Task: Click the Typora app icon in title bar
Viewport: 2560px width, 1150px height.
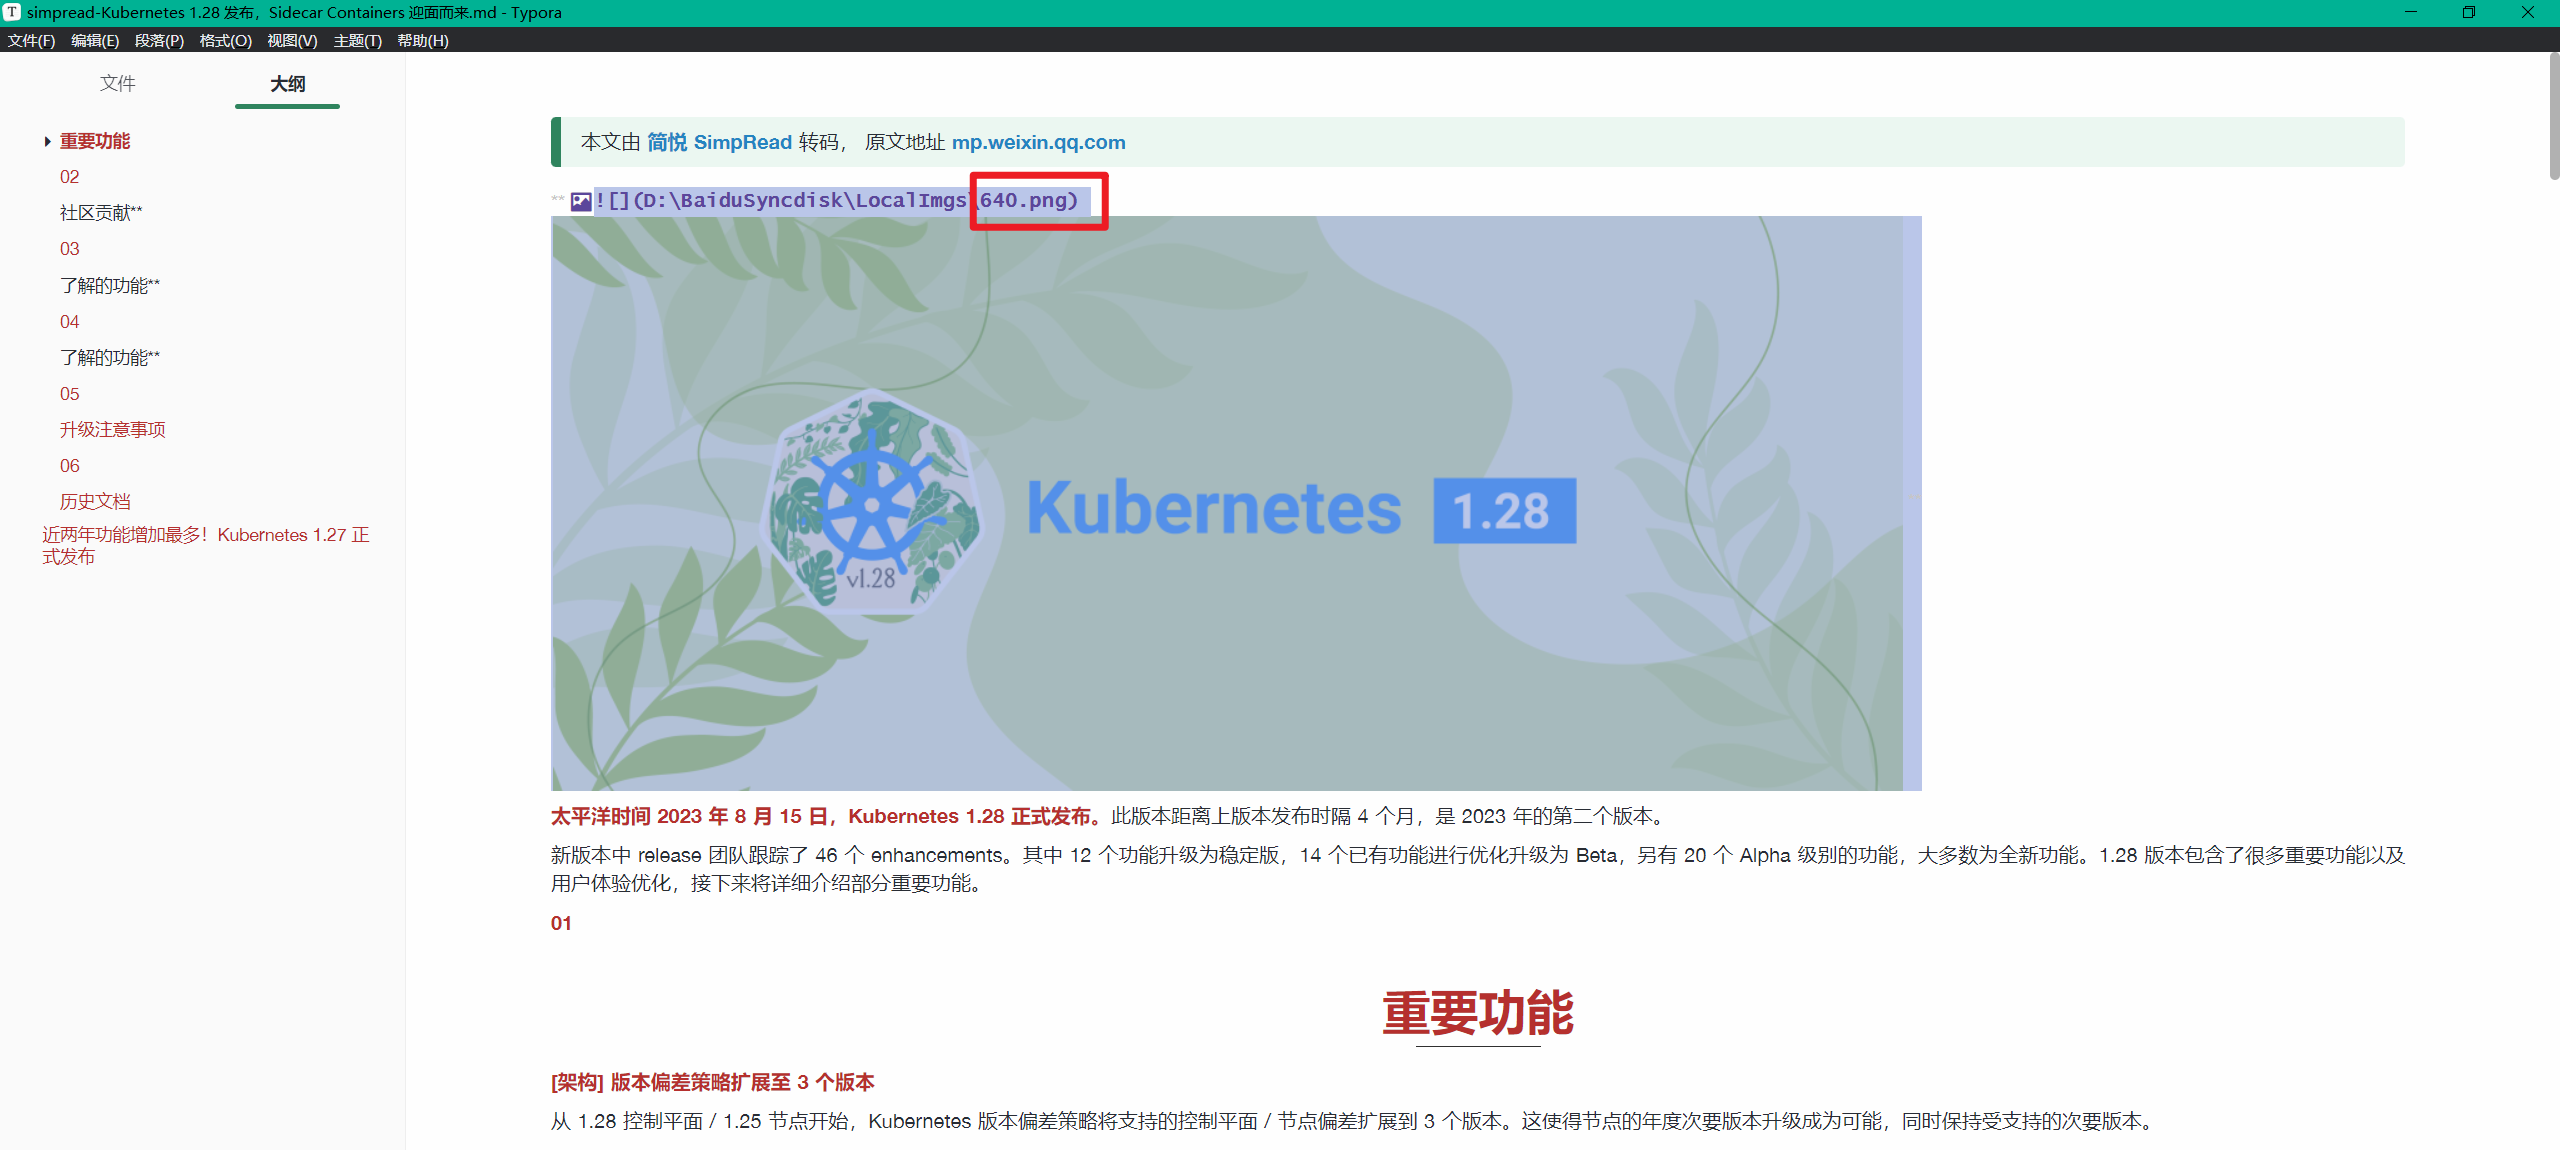Action: [12, 12]
